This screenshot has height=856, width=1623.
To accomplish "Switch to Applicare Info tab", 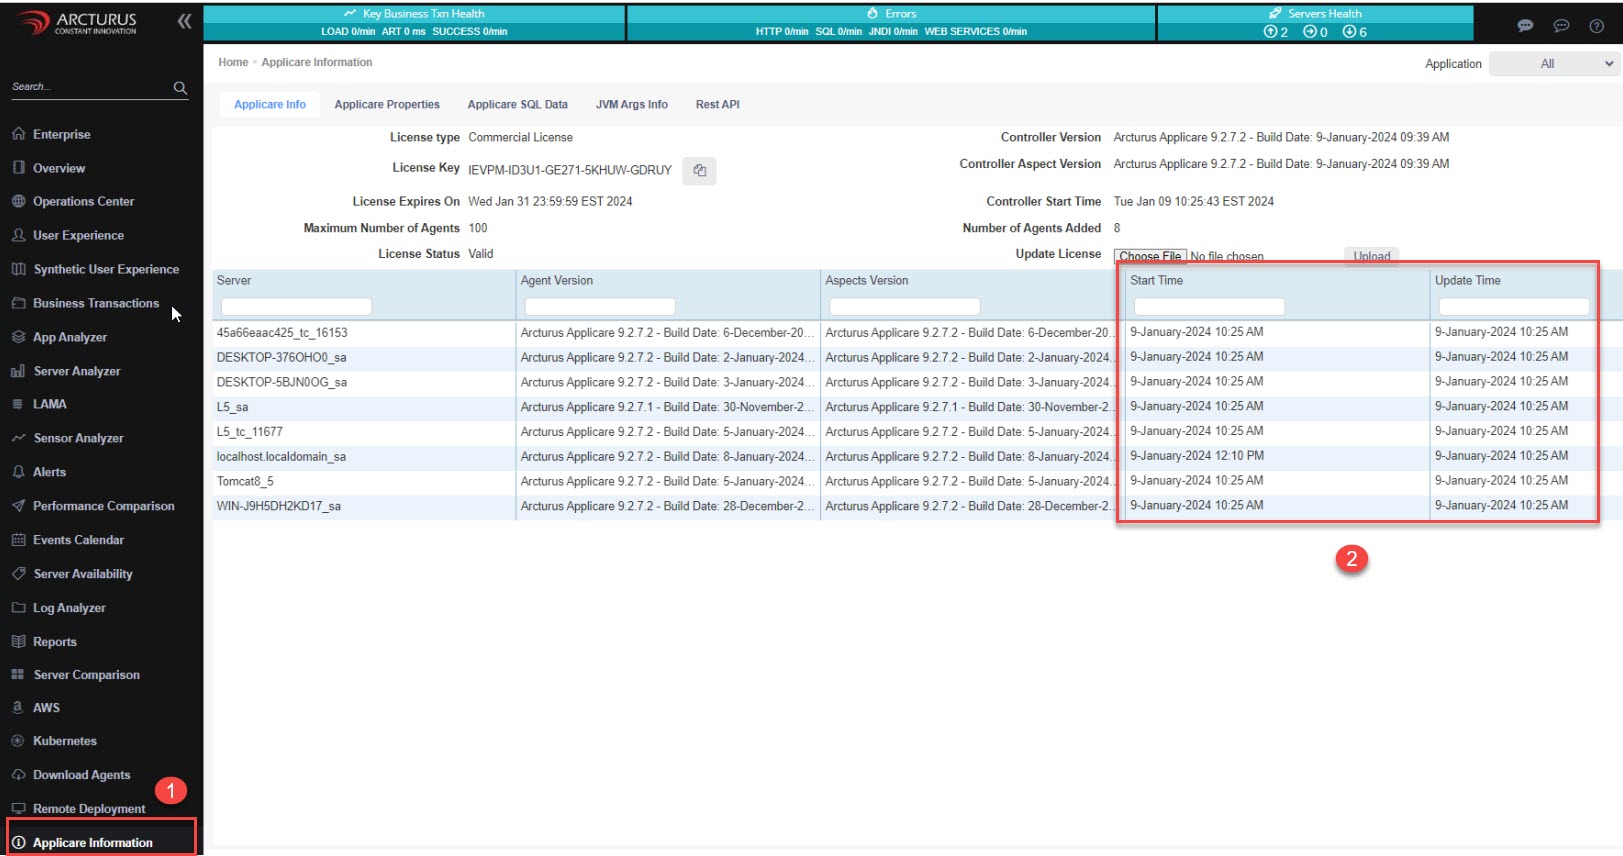I will 270,104.
